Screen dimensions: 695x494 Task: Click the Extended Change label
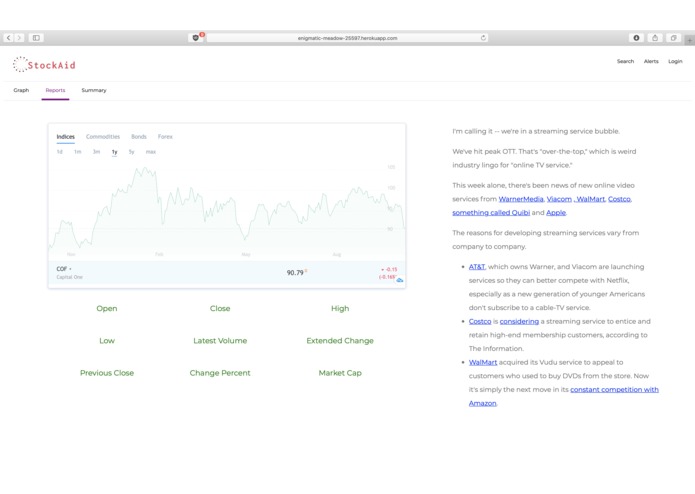(340, 341)
